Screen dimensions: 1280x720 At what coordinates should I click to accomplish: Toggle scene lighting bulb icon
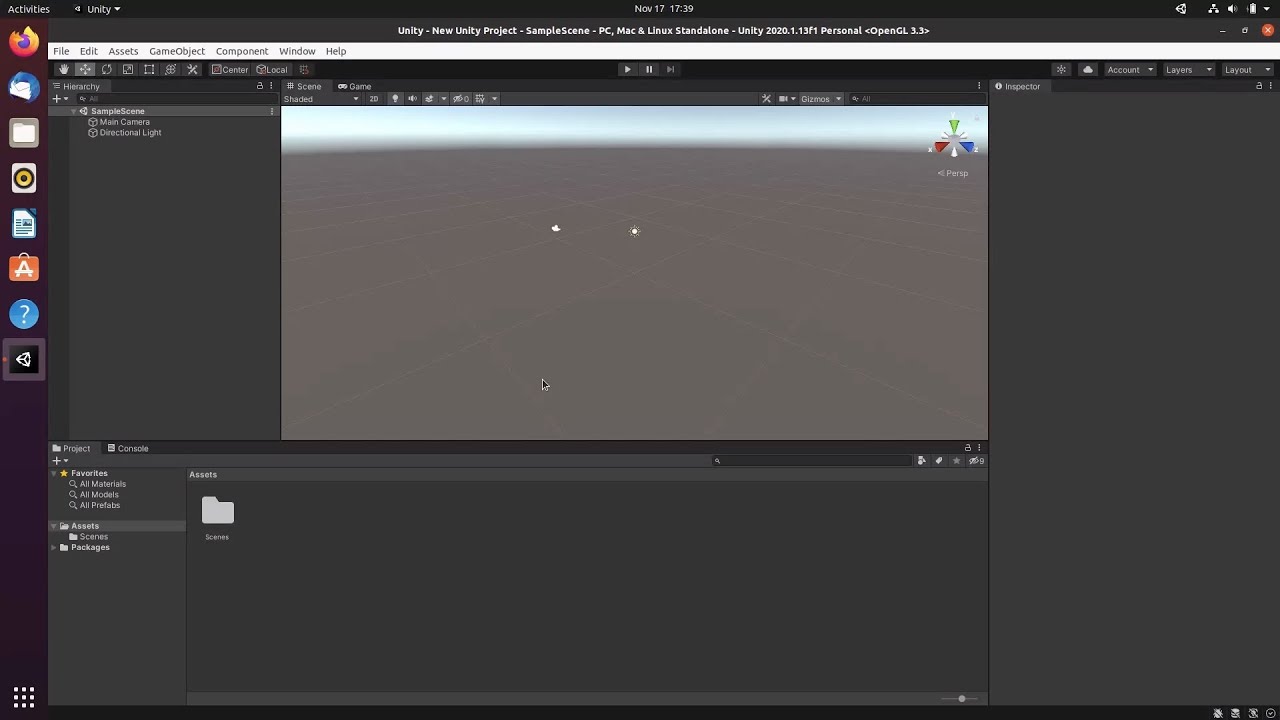(x=395, y=99)
